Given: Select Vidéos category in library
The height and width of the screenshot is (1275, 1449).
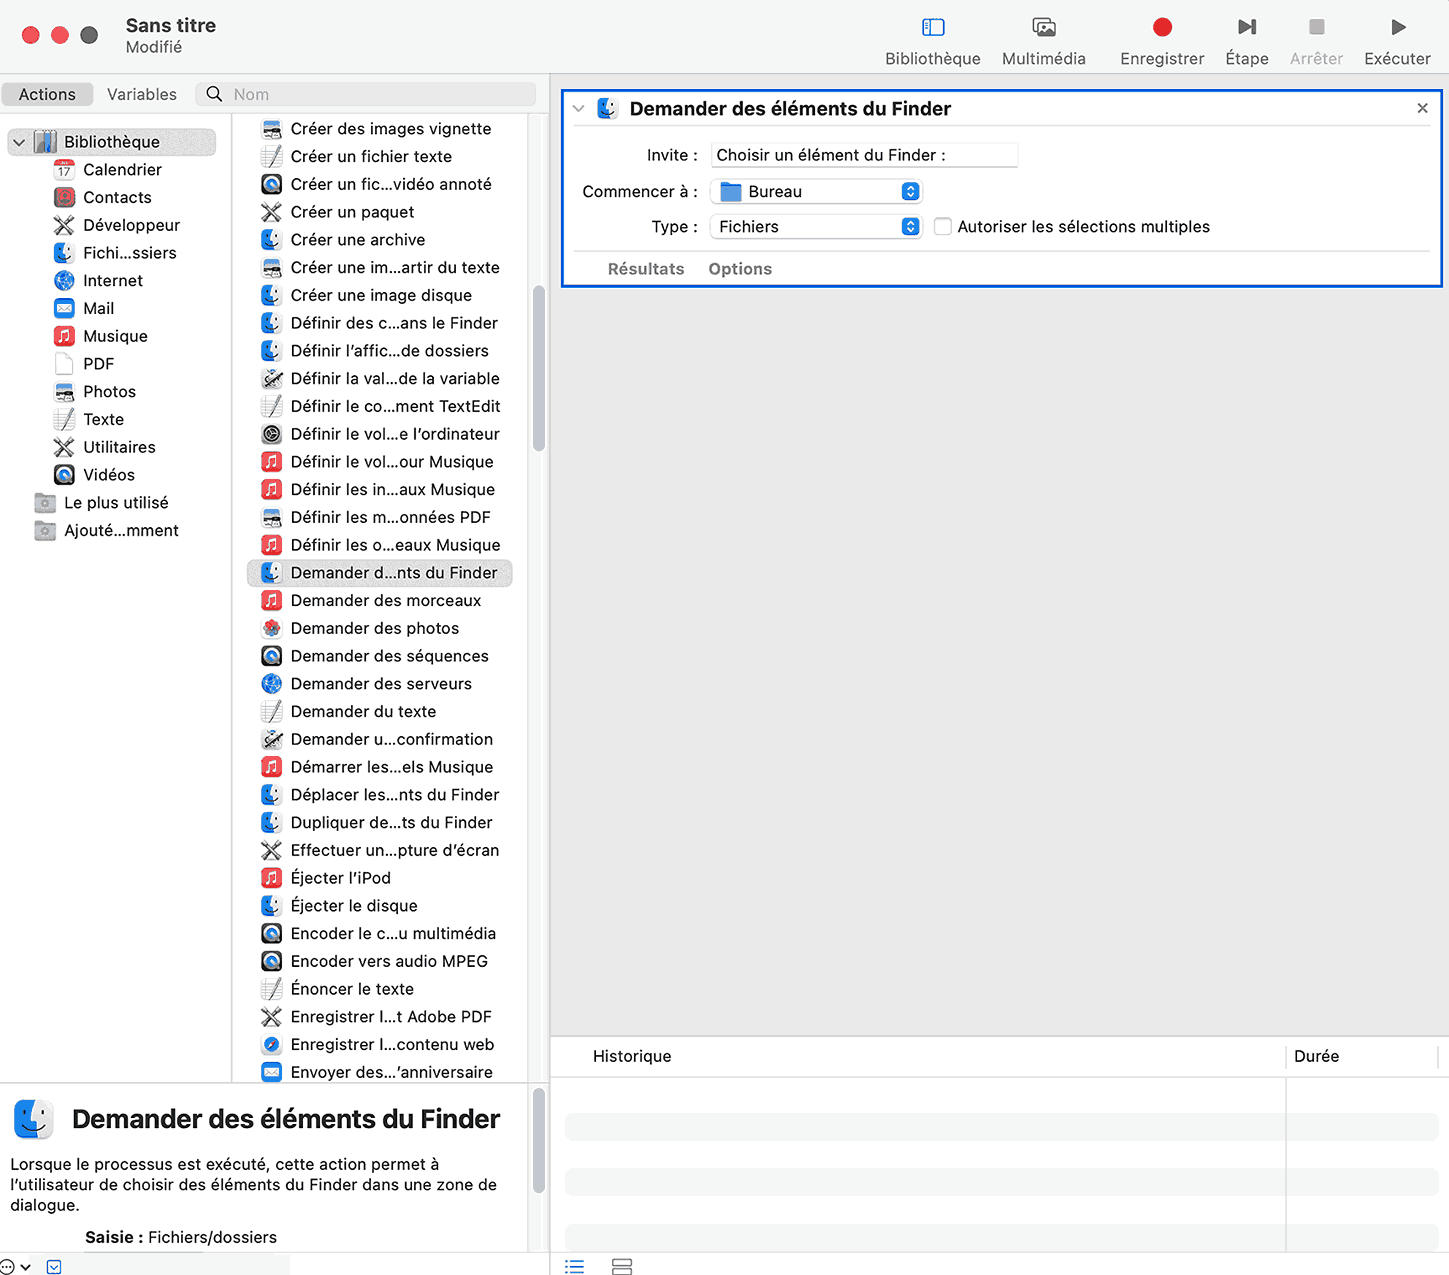Looking at the screenshot, I should tap(108, 475).
